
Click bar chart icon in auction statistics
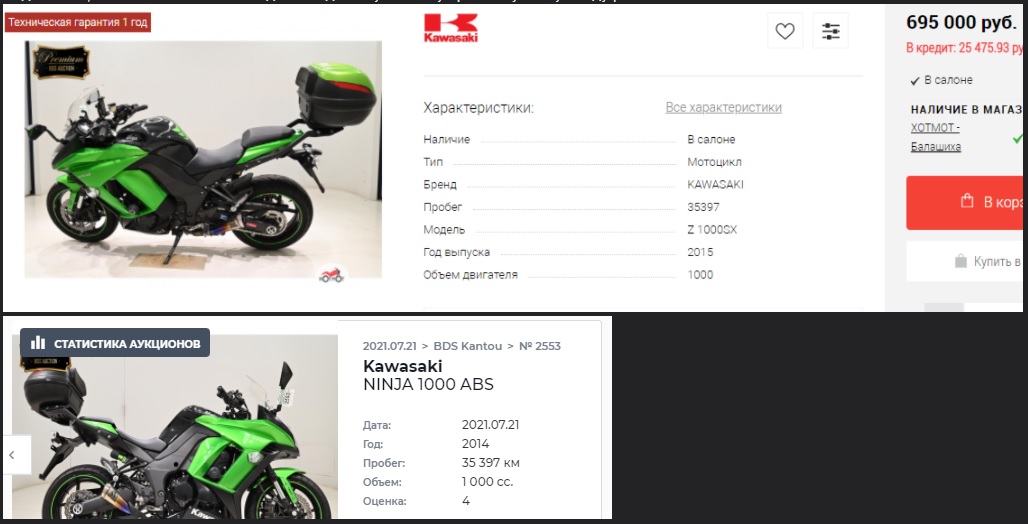click(x=38, y=343)
